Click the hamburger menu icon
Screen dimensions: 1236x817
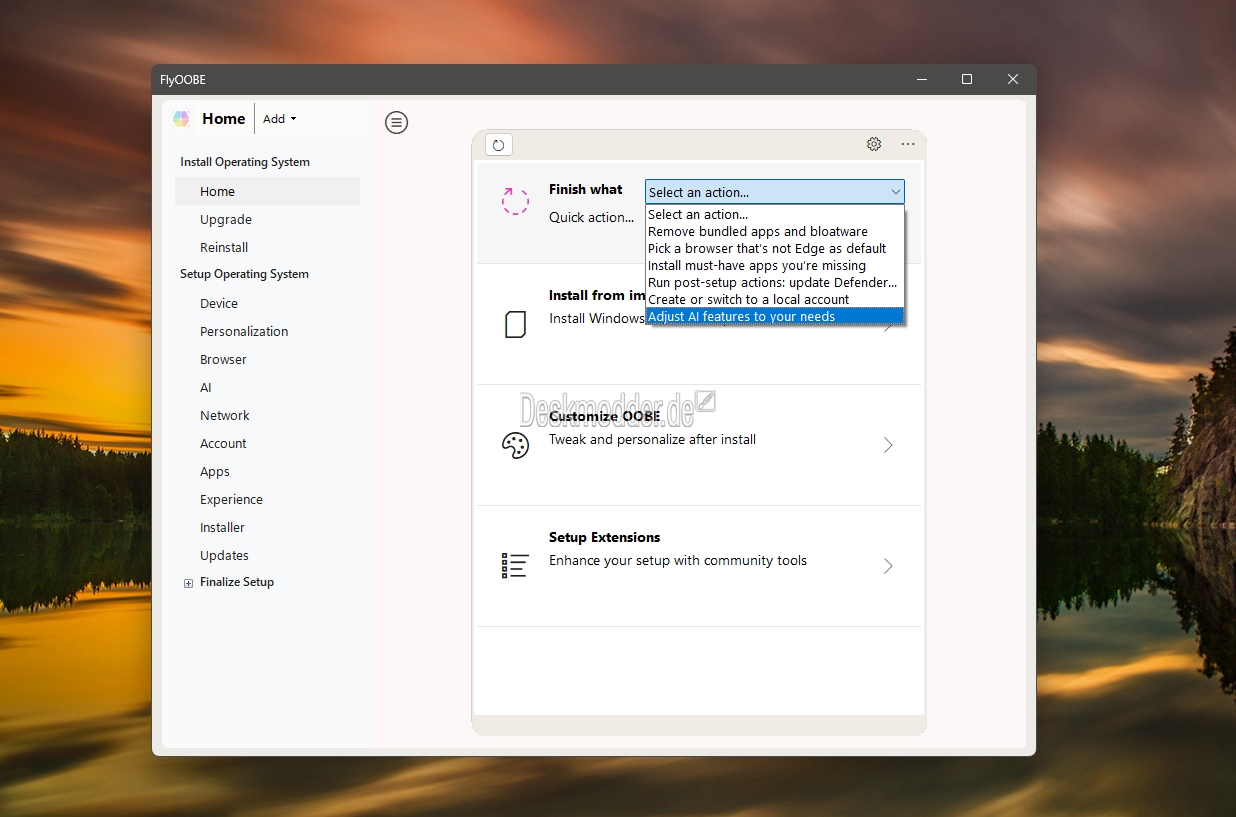pos(397,123)
